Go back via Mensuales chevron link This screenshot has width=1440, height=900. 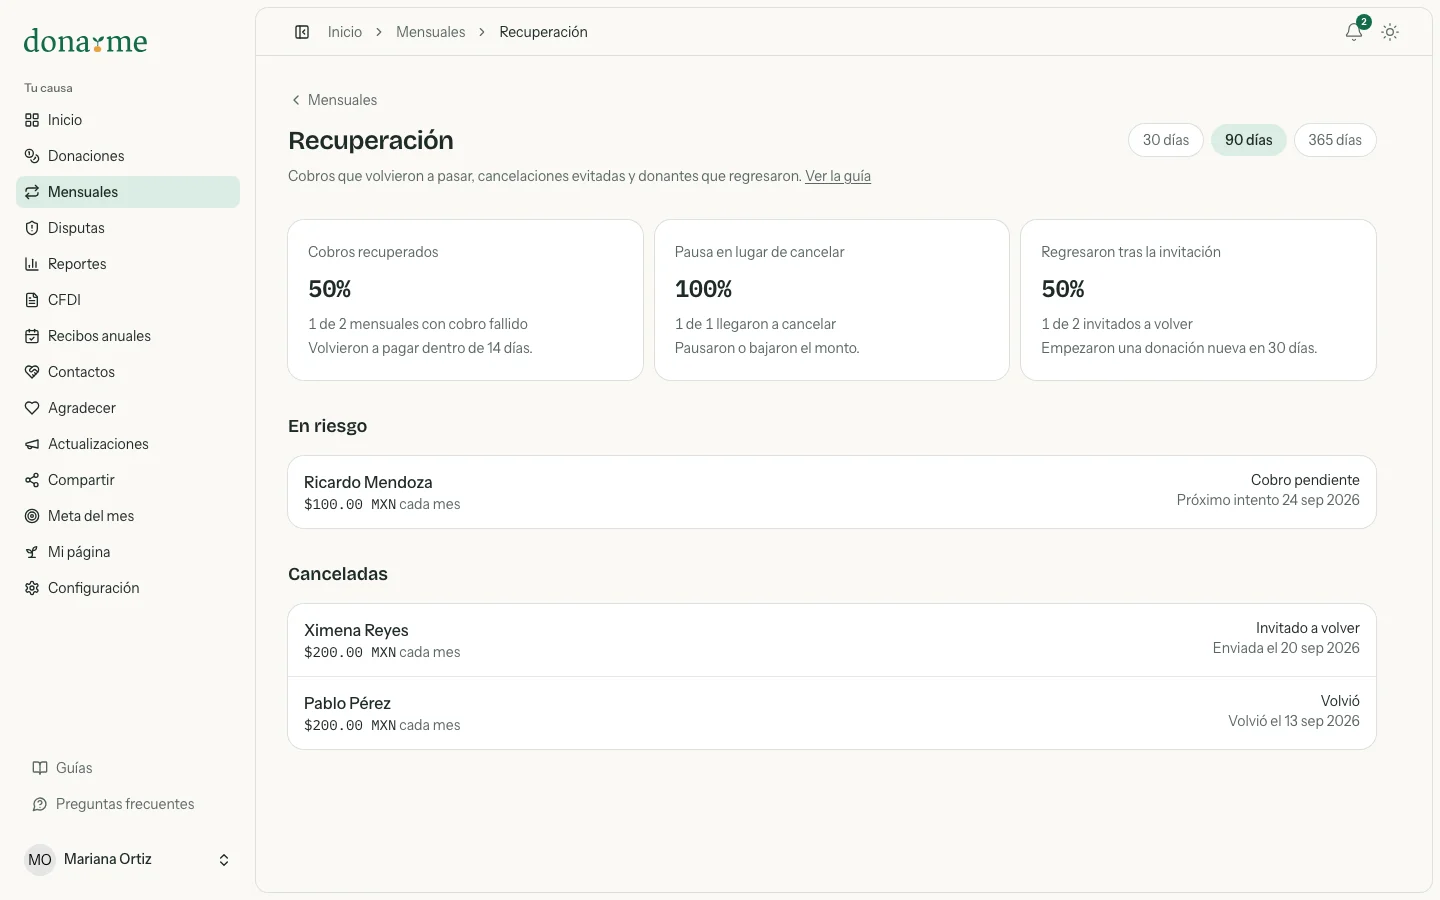[x=334, y=100]
